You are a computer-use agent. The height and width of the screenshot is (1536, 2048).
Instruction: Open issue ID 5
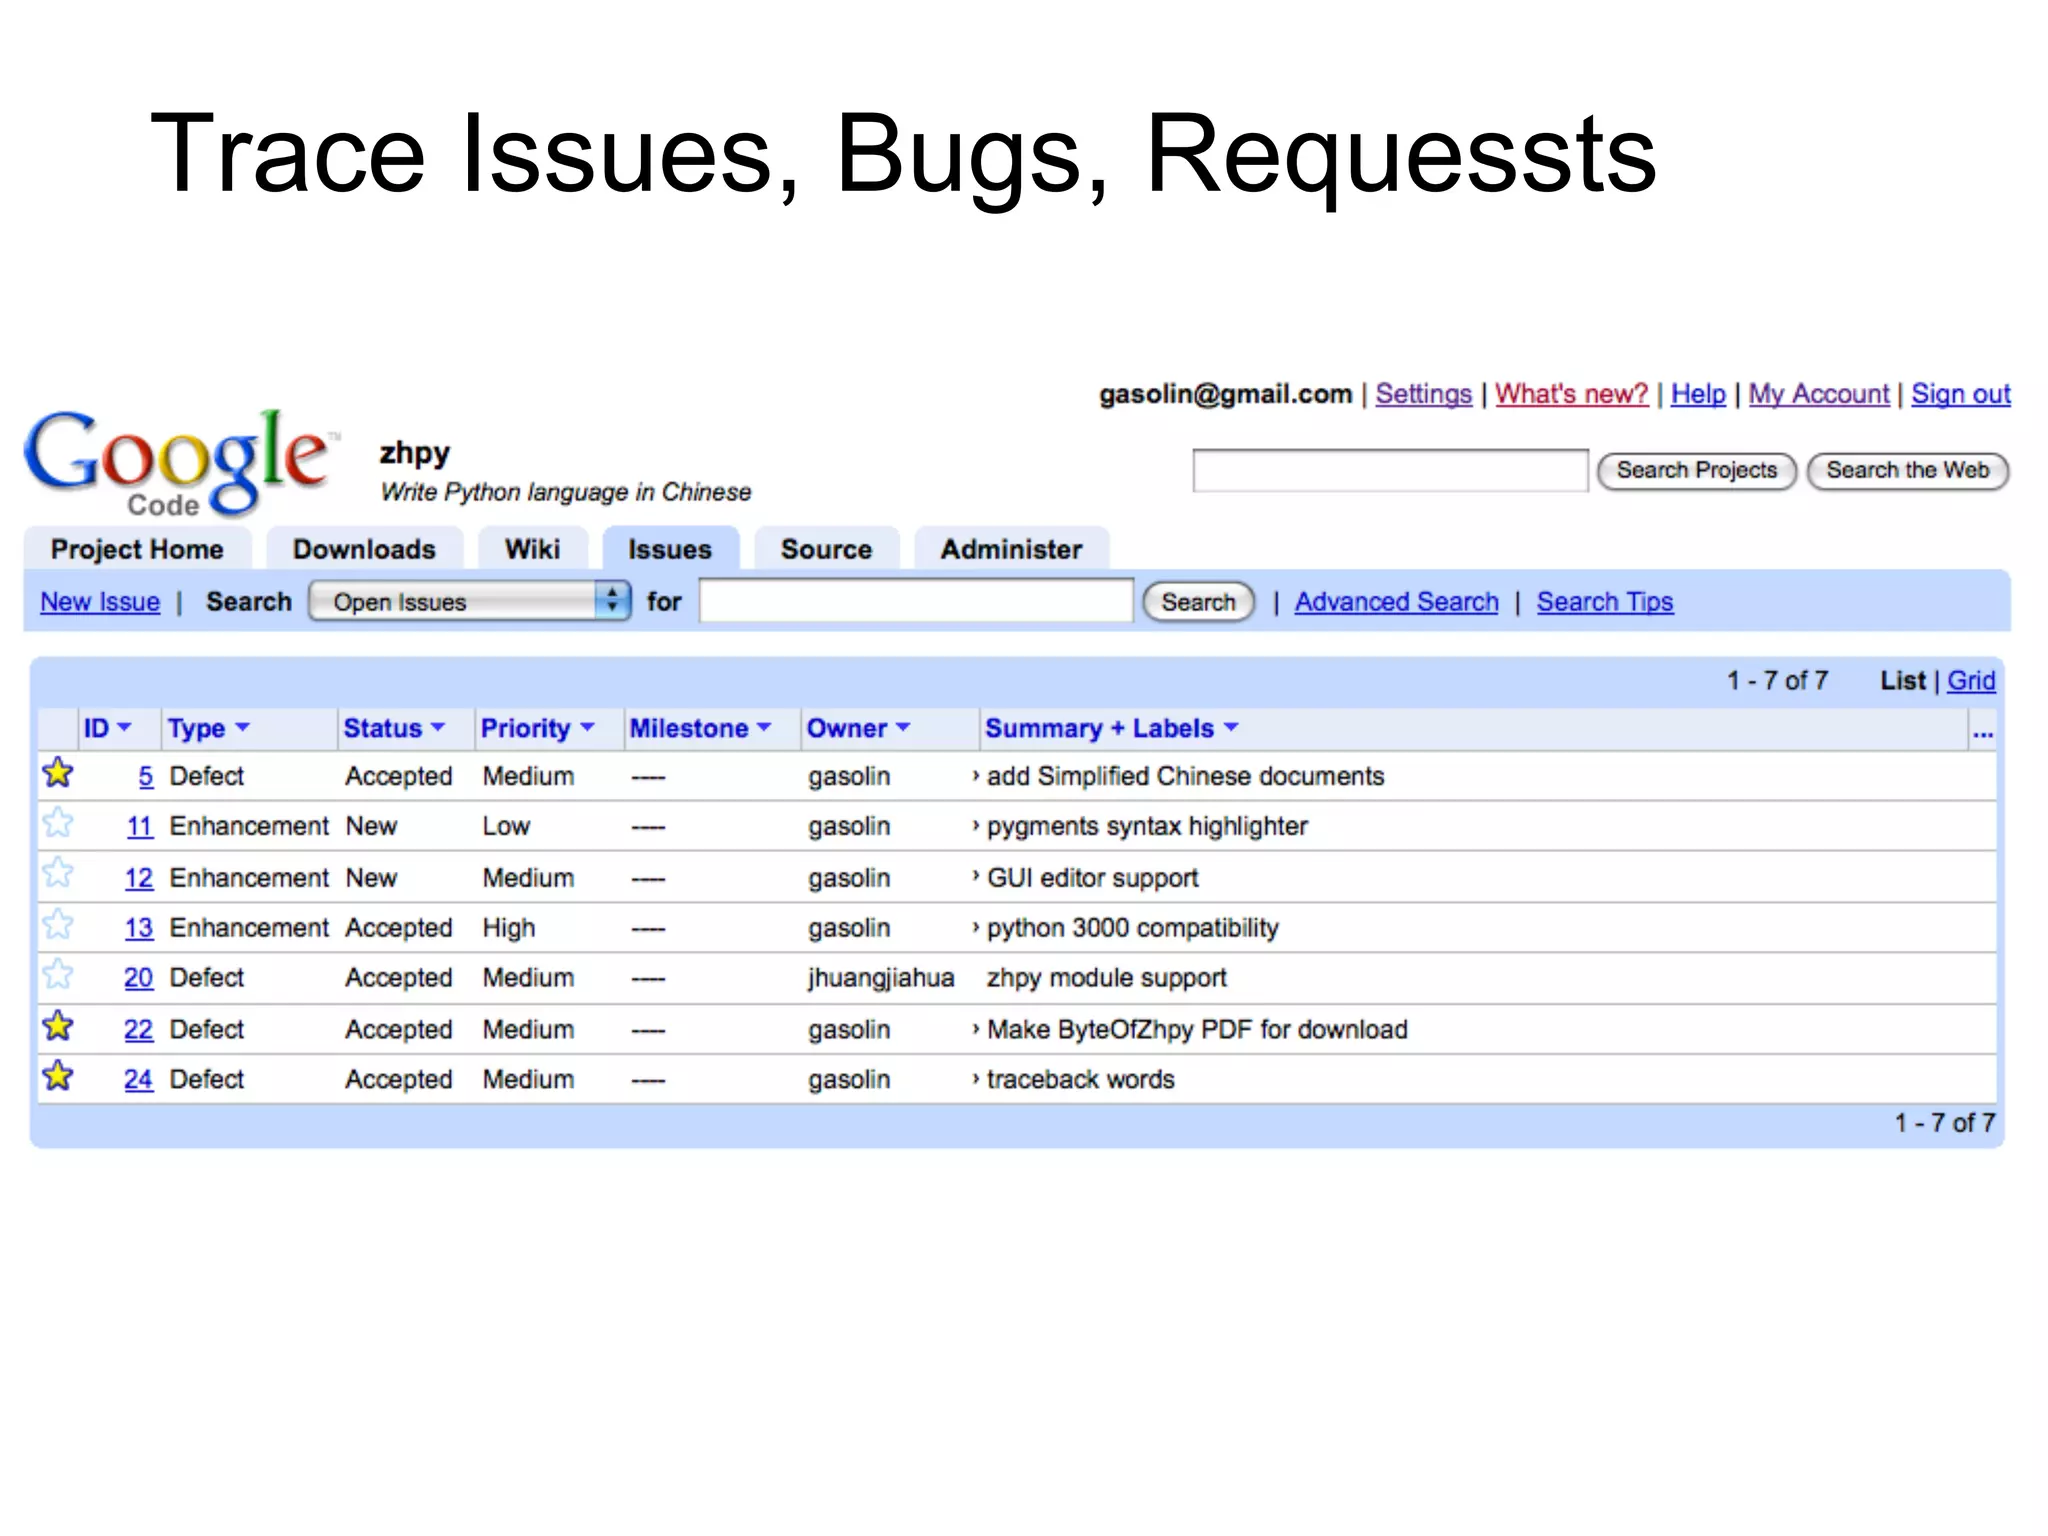click(x=146, y=777)
